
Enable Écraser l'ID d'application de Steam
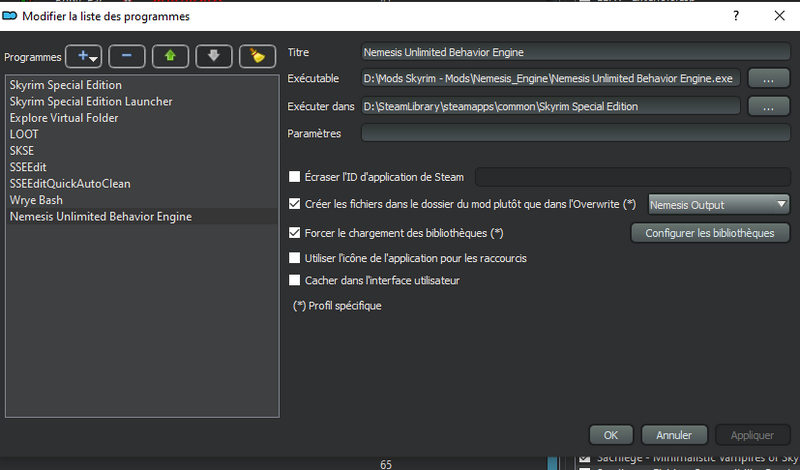point(295,177)
